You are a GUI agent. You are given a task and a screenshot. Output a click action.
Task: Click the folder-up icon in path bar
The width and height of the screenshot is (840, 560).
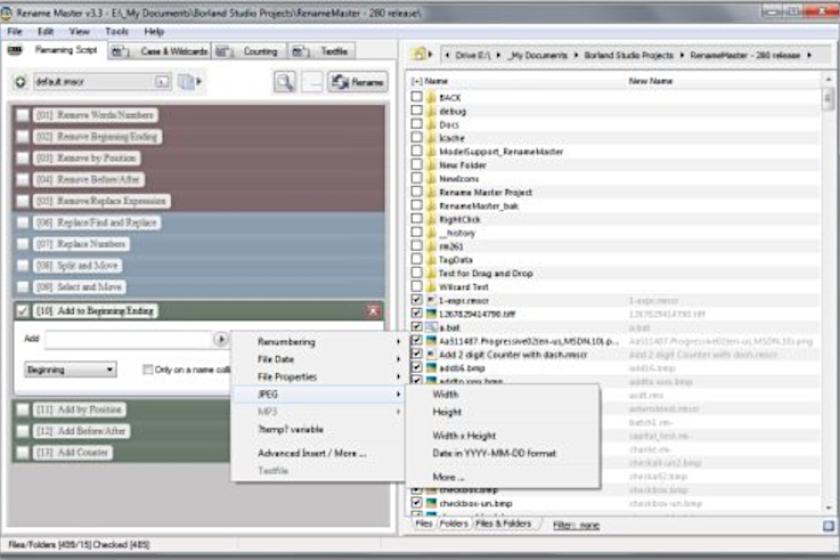click(419, 54)
